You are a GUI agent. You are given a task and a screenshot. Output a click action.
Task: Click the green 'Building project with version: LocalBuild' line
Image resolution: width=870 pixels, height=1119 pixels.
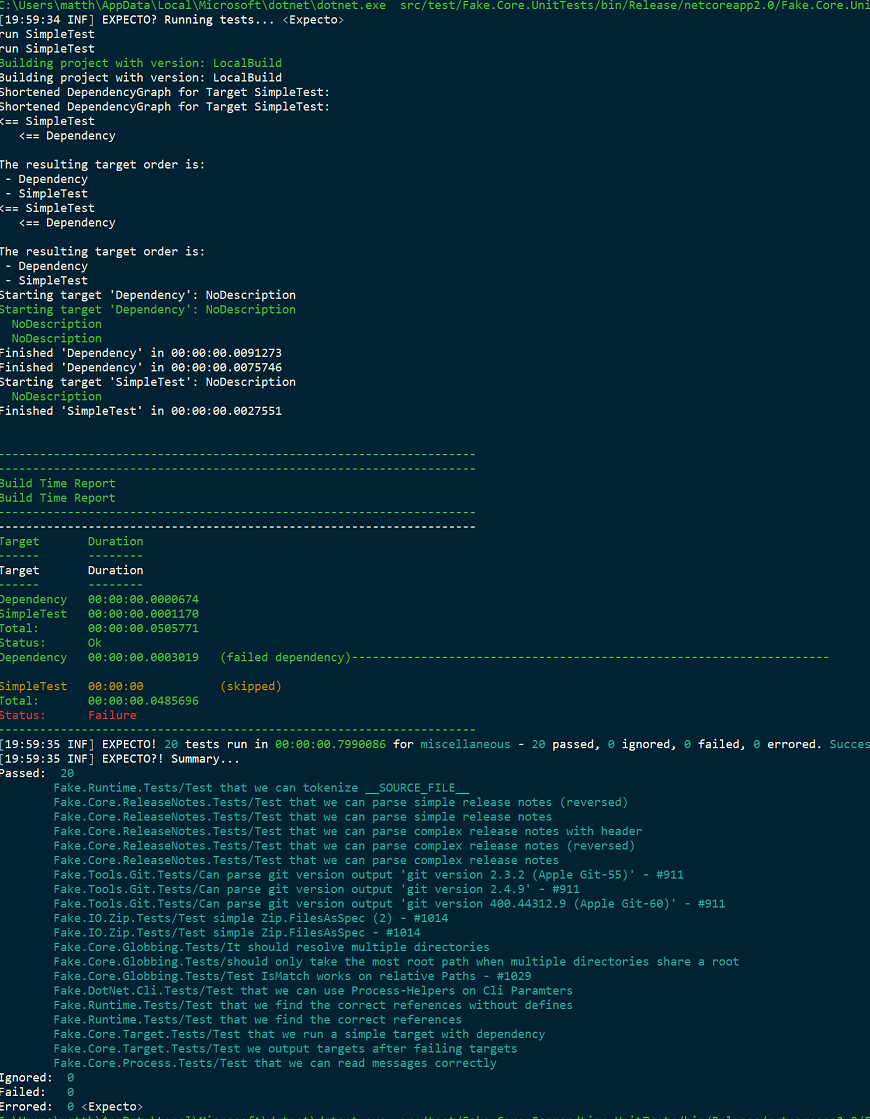click(x=141, y=63)
